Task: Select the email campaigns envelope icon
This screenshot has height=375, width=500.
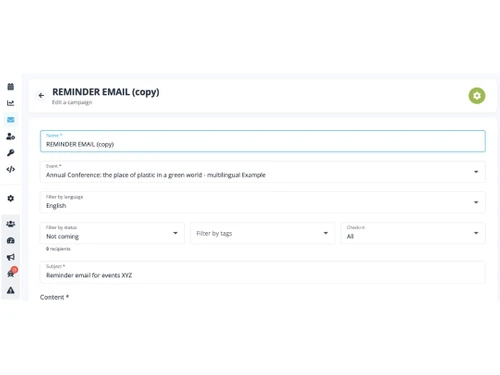Action: 11,120
